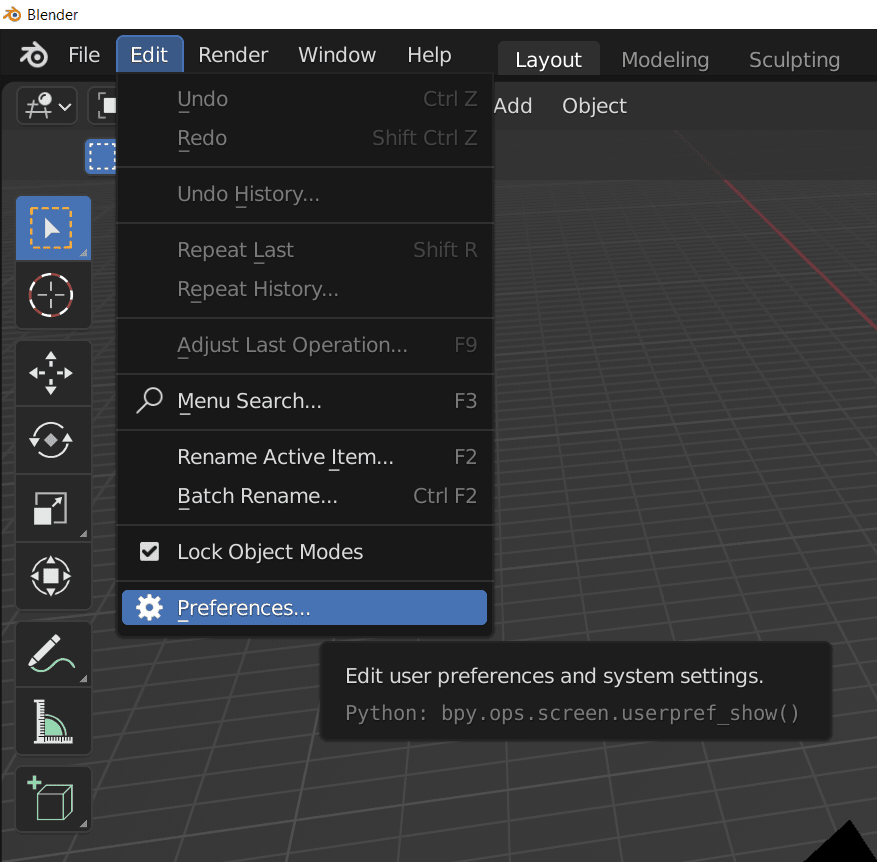Open the editor type dropdown
This screenshot has height=862, width=877.
[45, 105]
